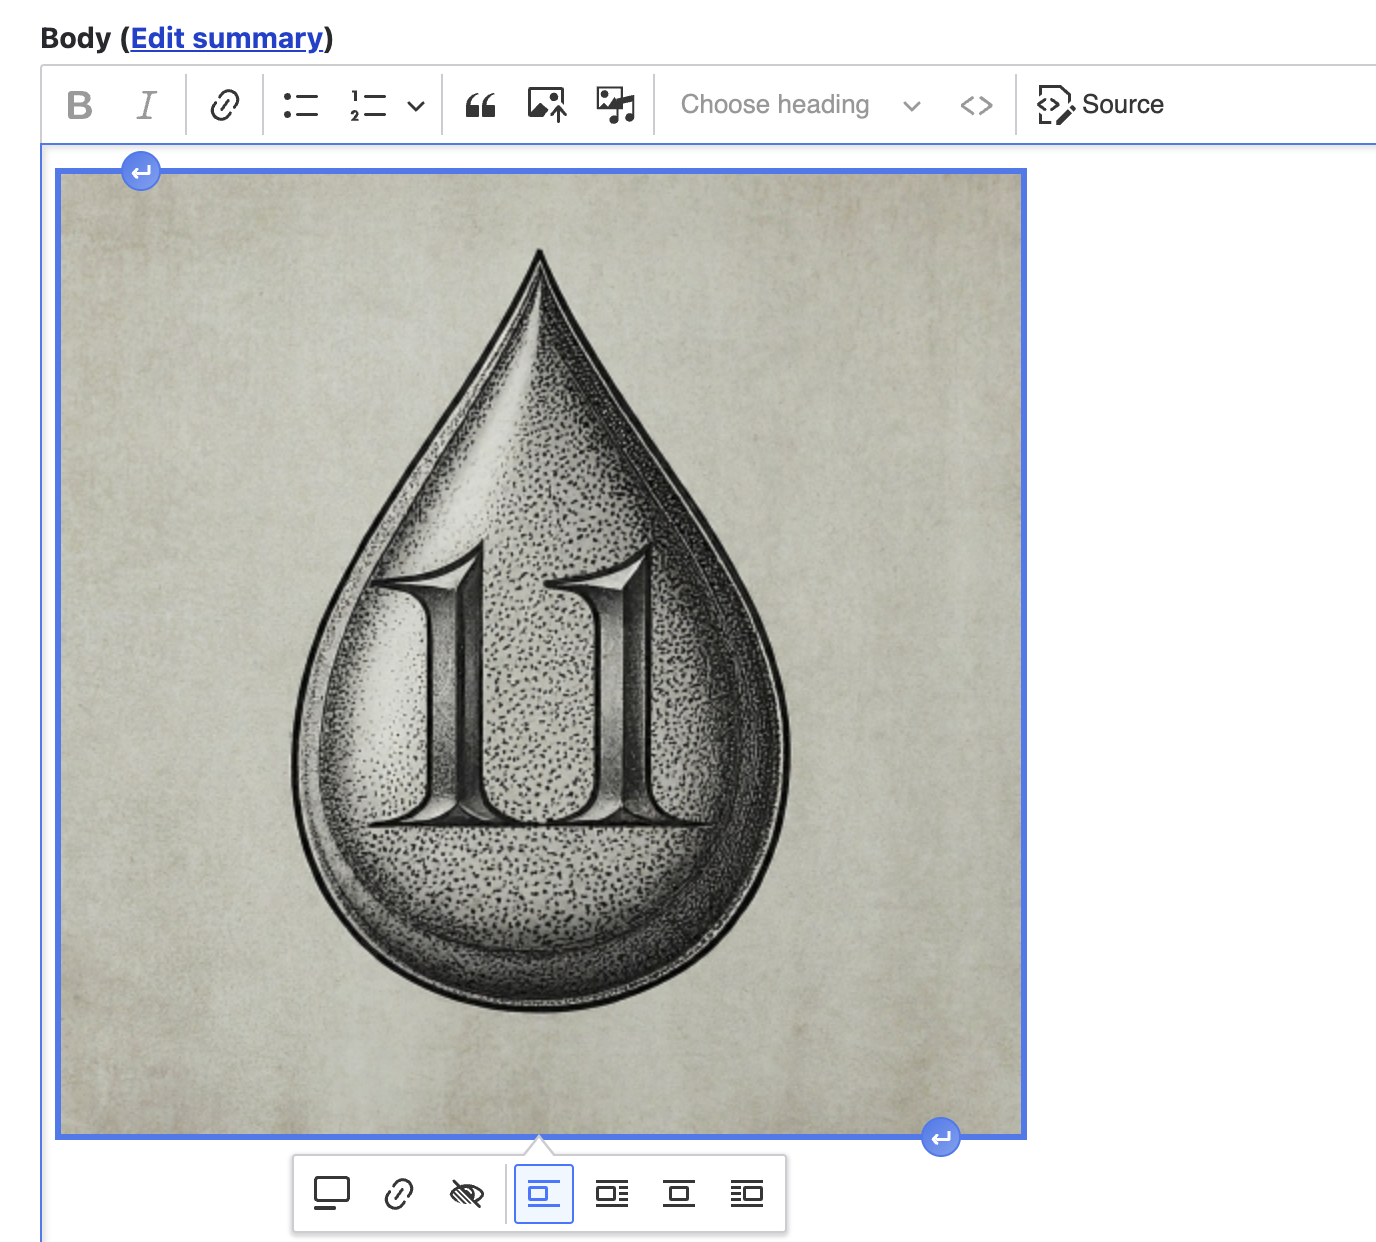This screenshot has width=1376, height=1242.
Task: Toggle image caption on
Action: point(331,1192)
